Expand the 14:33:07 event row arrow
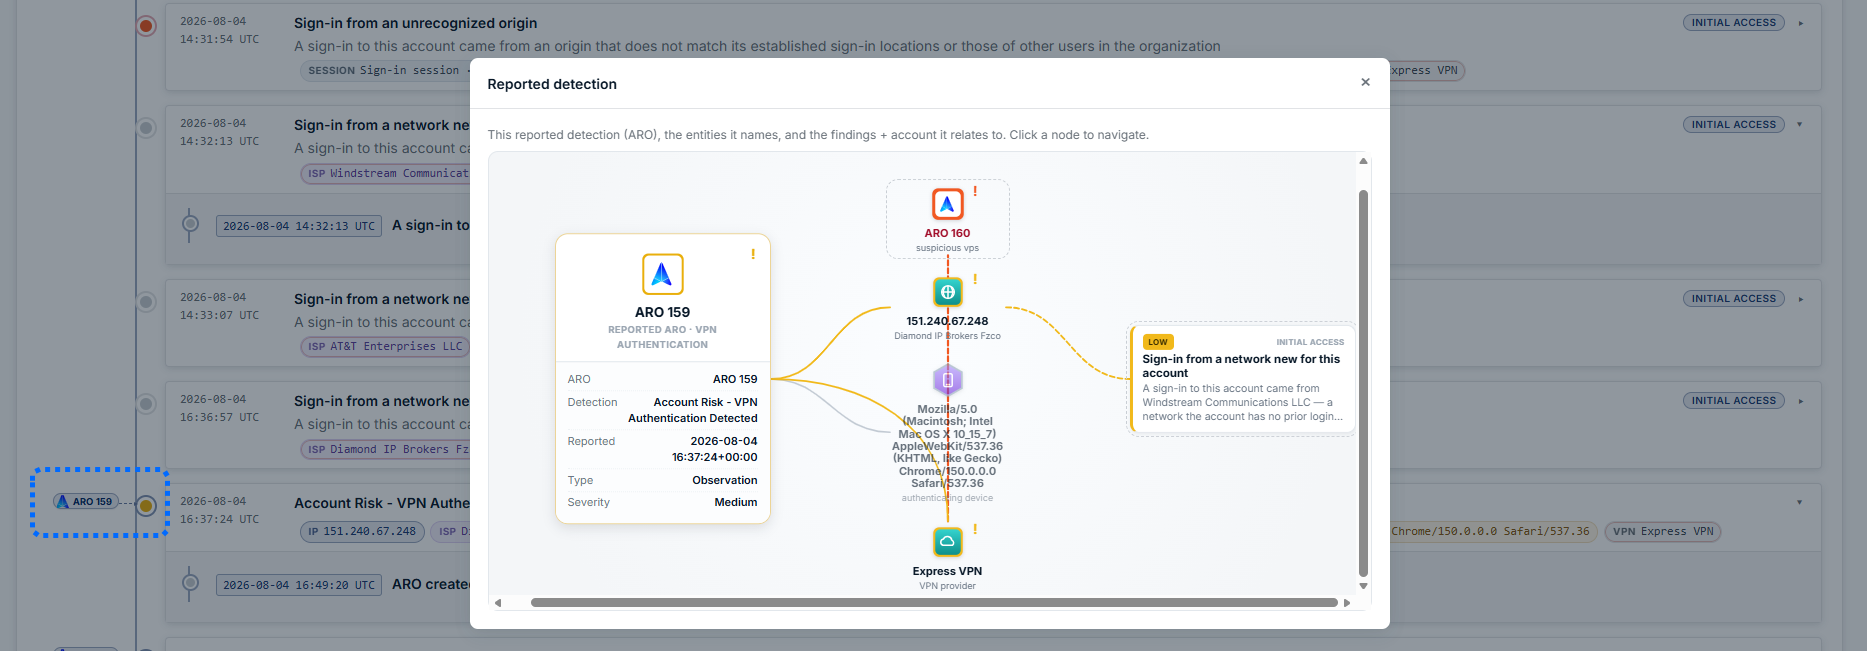 [1800, 299]
